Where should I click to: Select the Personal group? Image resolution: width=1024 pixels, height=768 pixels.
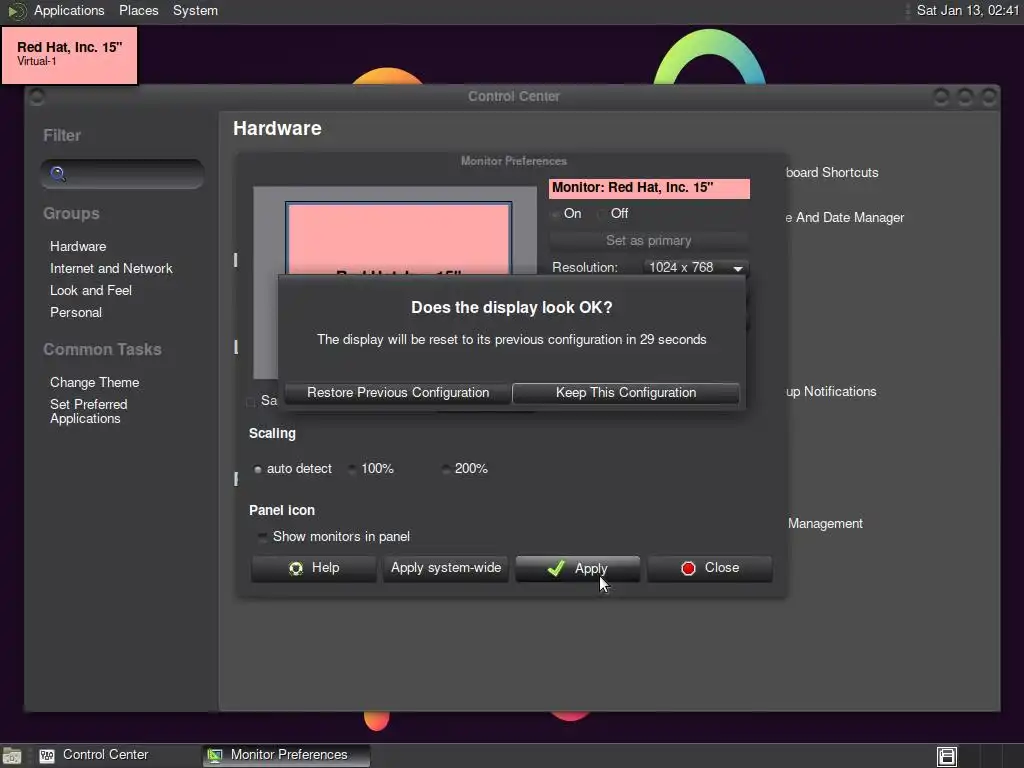coord(76,312)
